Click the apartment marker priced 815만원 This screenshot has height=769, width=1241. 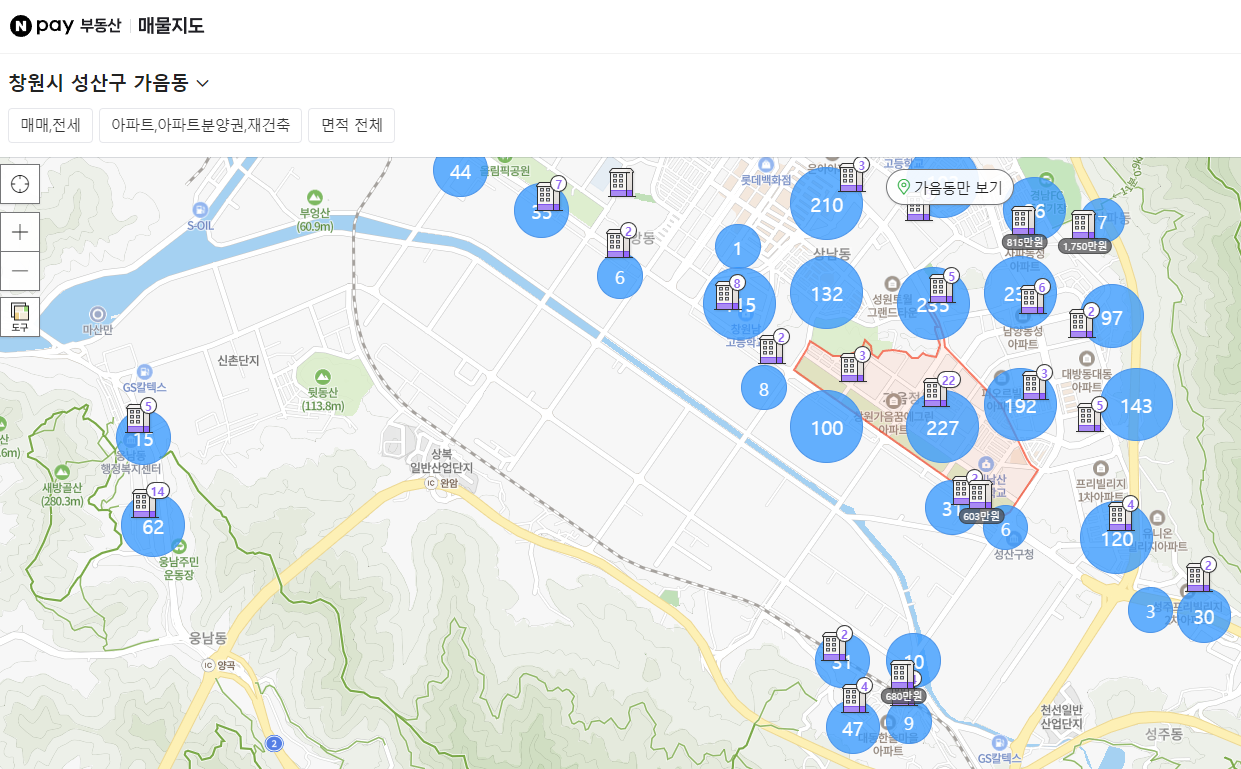pyautogui.click(x=1023, y=226)
